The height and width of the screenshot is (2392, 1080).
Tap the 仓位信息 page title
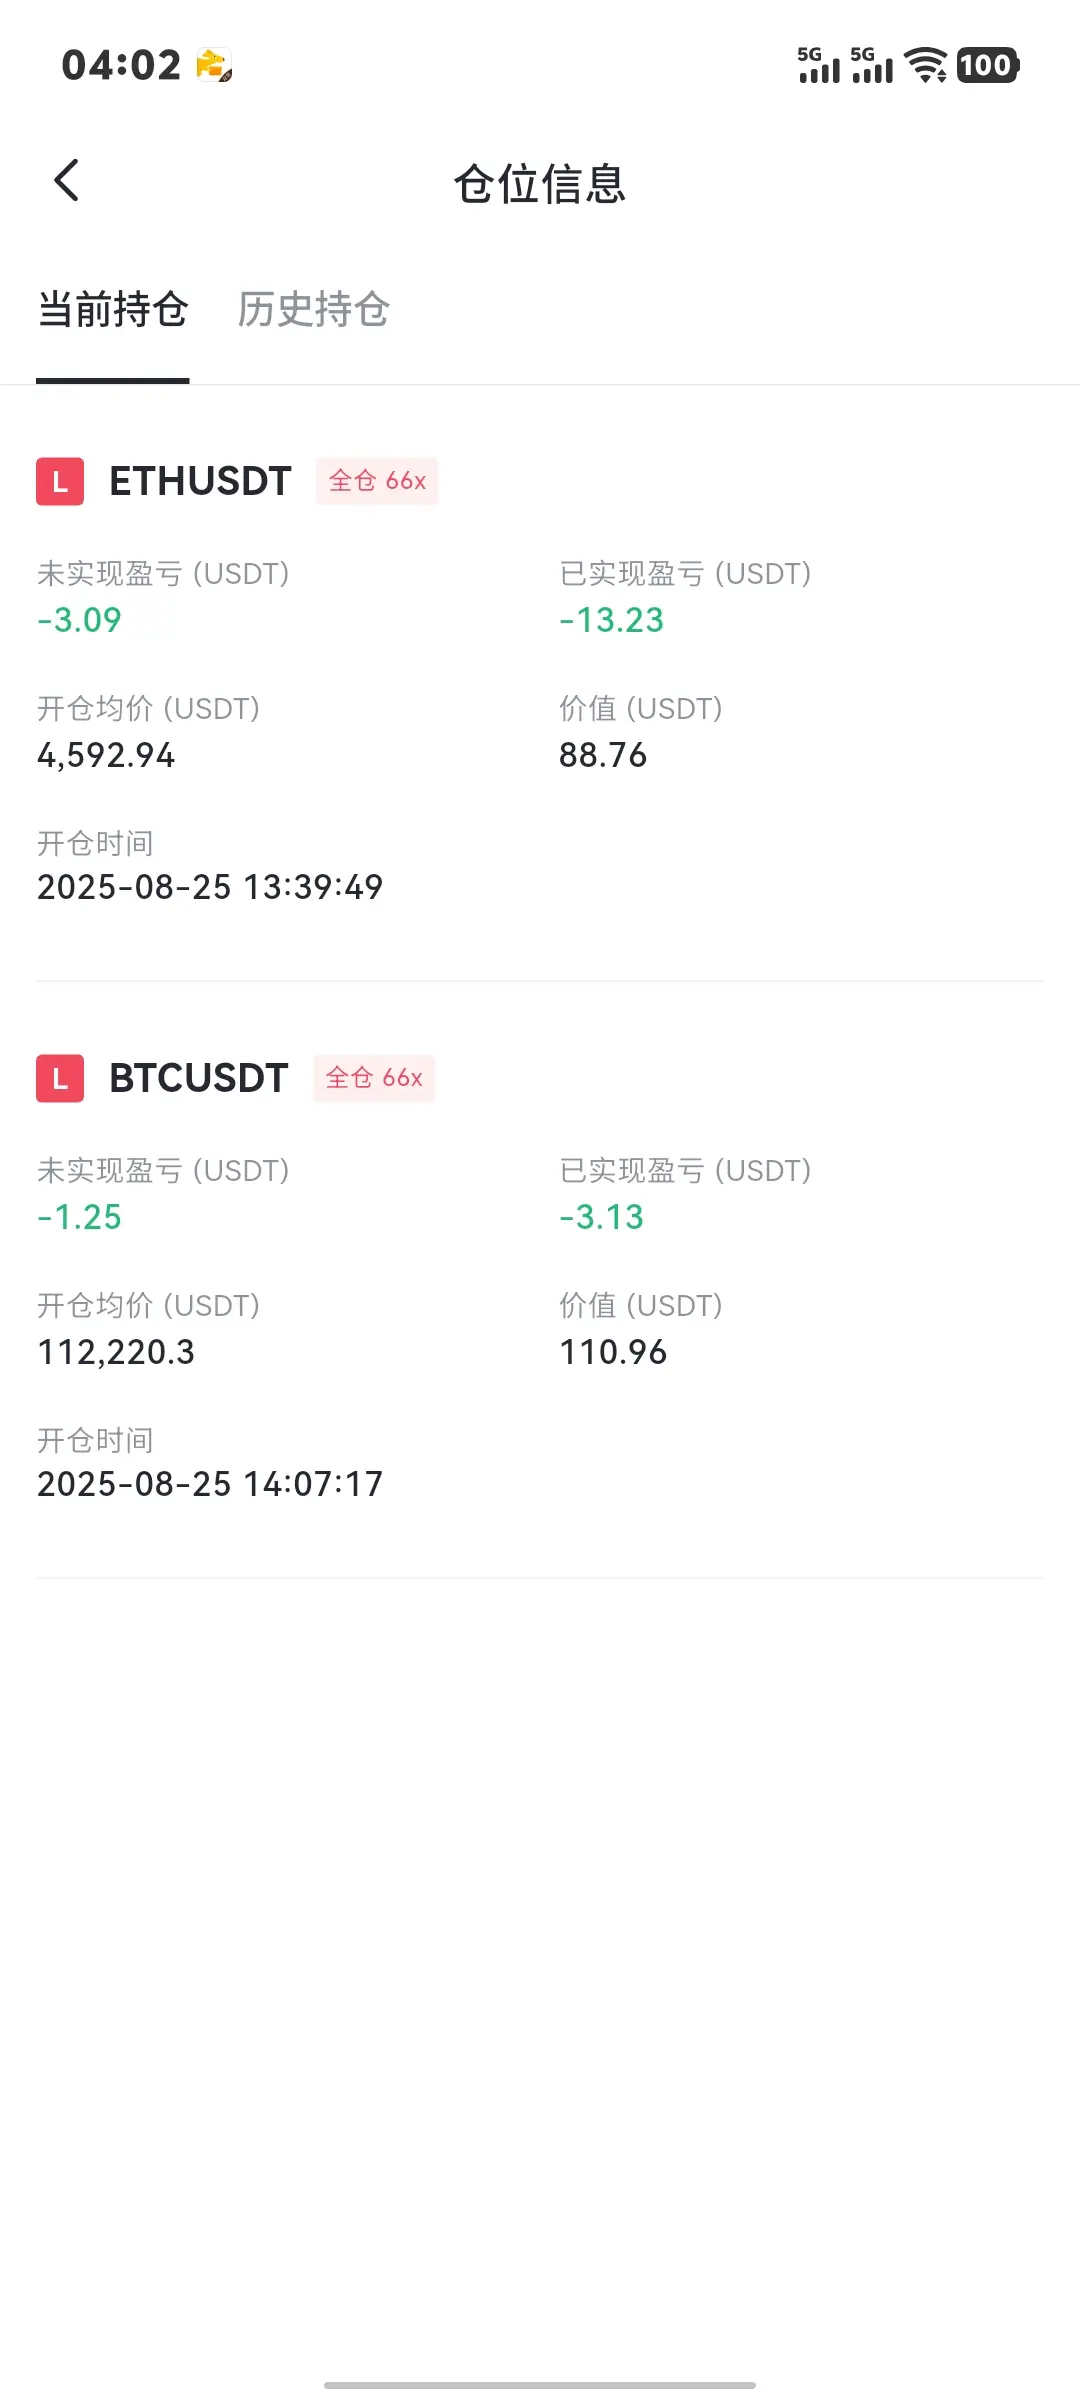(540, 184)
